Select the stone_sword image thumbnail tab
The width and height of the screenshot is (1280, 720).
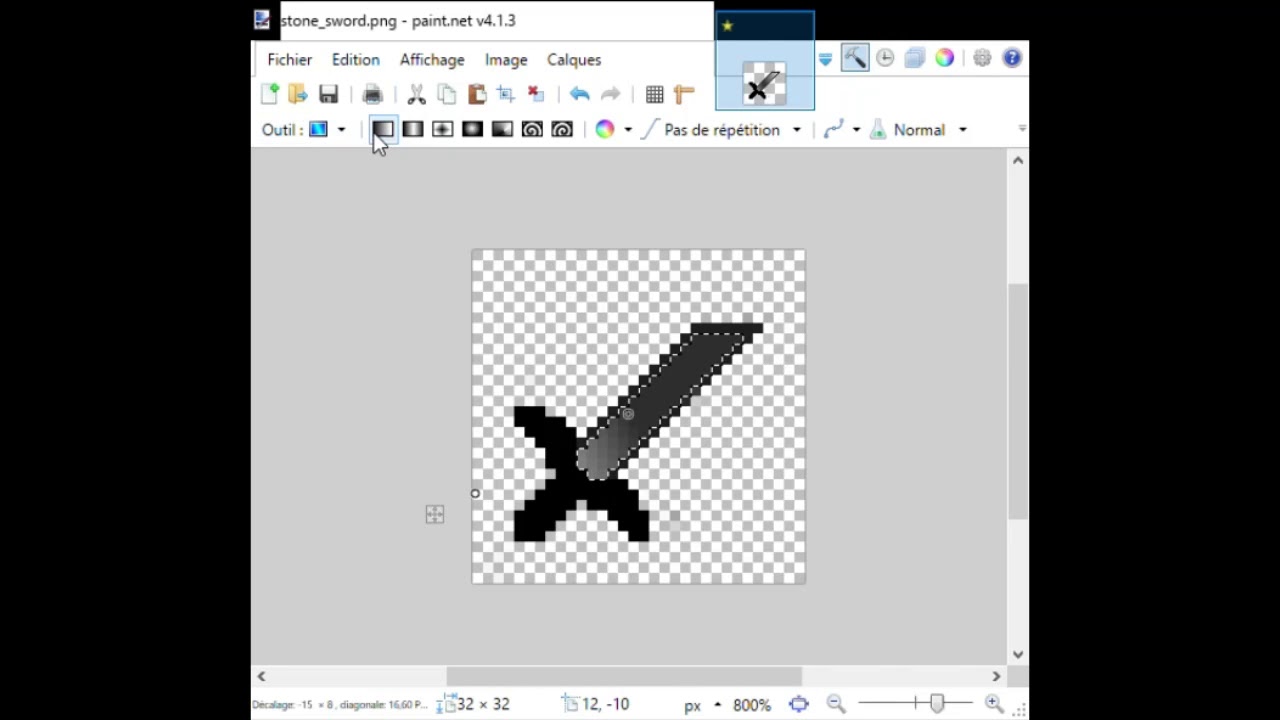click(x=765, y=61)
